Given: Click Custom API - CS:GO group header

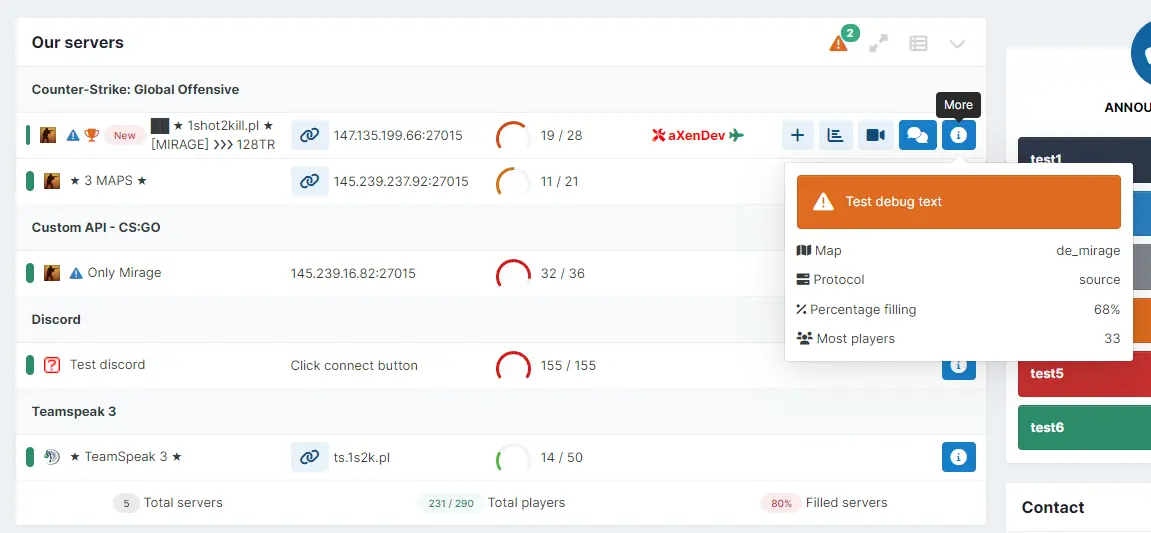Looking at the screenshot, I should pyautogui.click(x=96, y=228).
